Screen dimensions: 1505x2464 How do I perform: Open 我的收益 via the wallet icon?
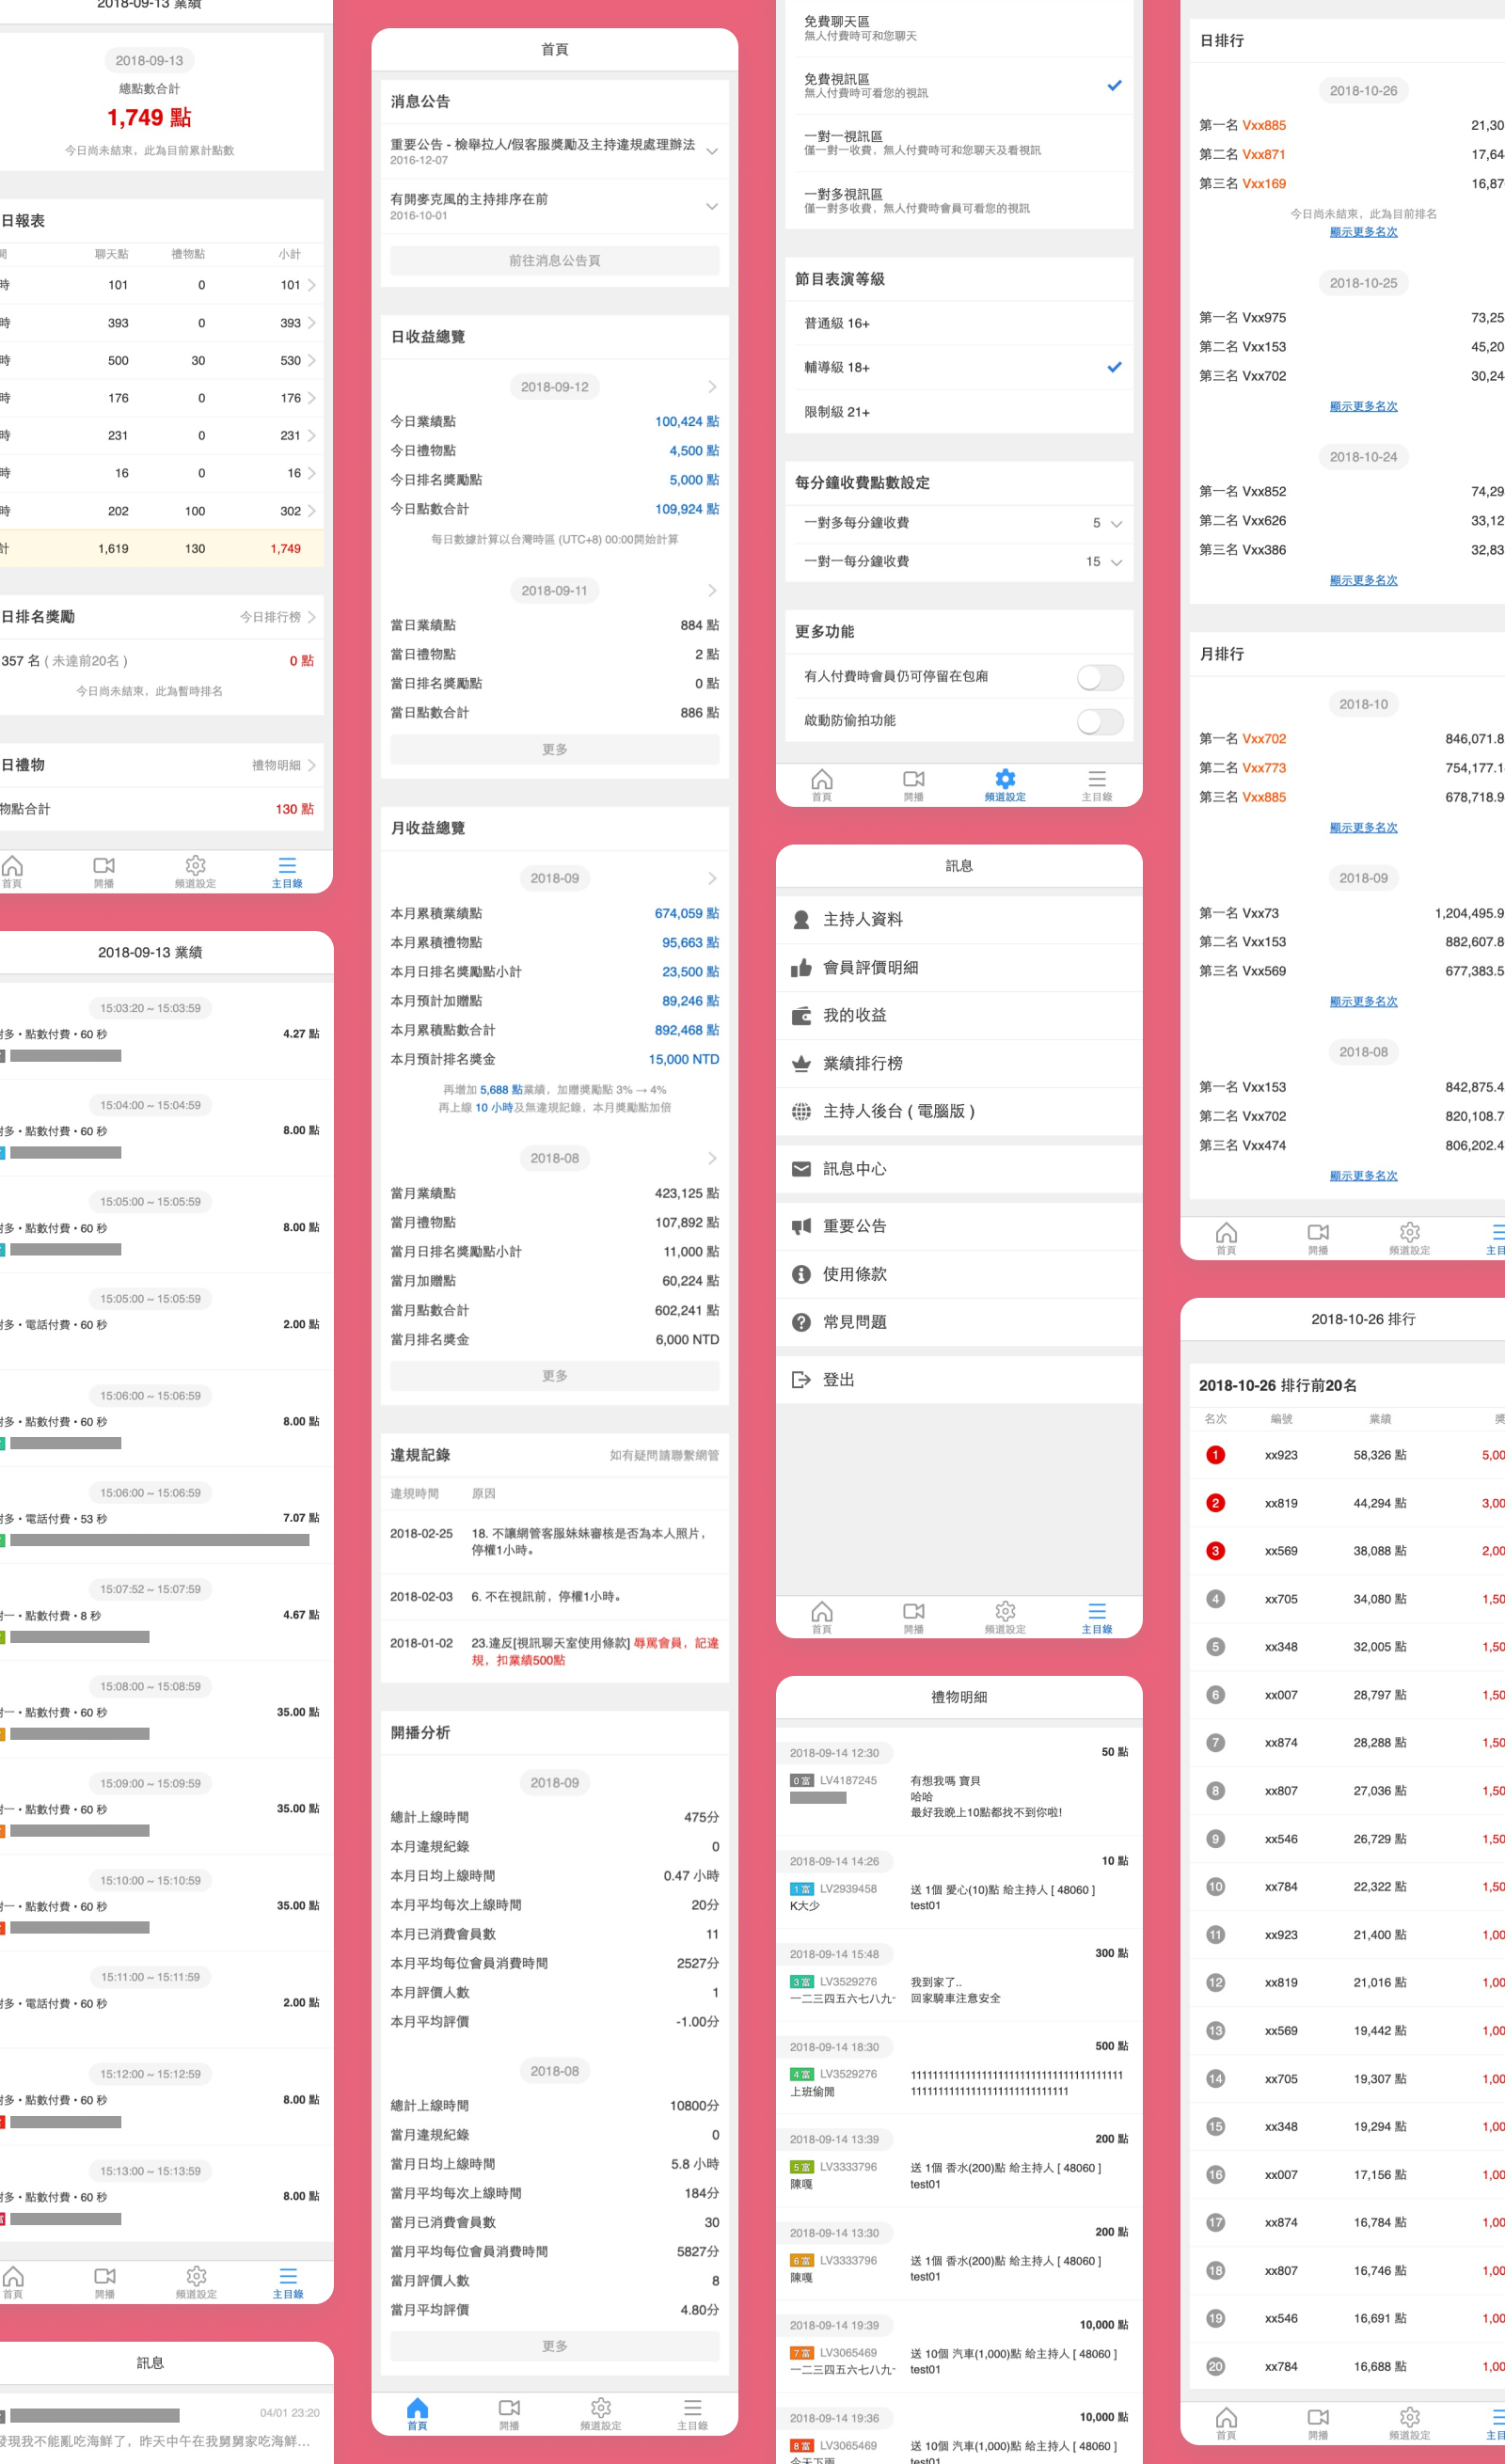801,1015
